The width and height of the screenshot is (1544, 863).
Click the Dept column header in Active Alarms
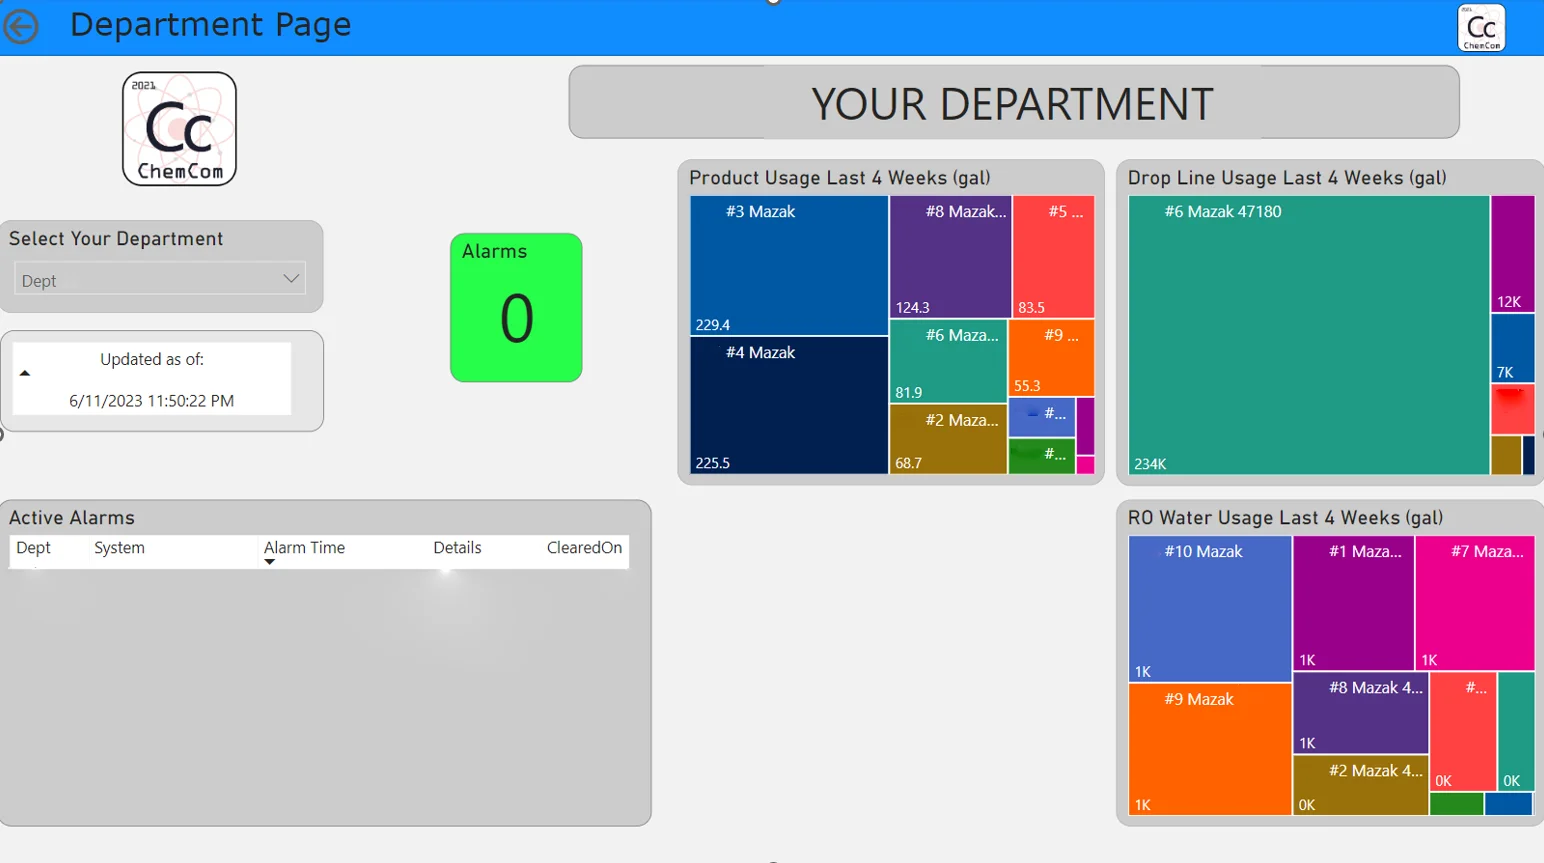coord(33,548)
